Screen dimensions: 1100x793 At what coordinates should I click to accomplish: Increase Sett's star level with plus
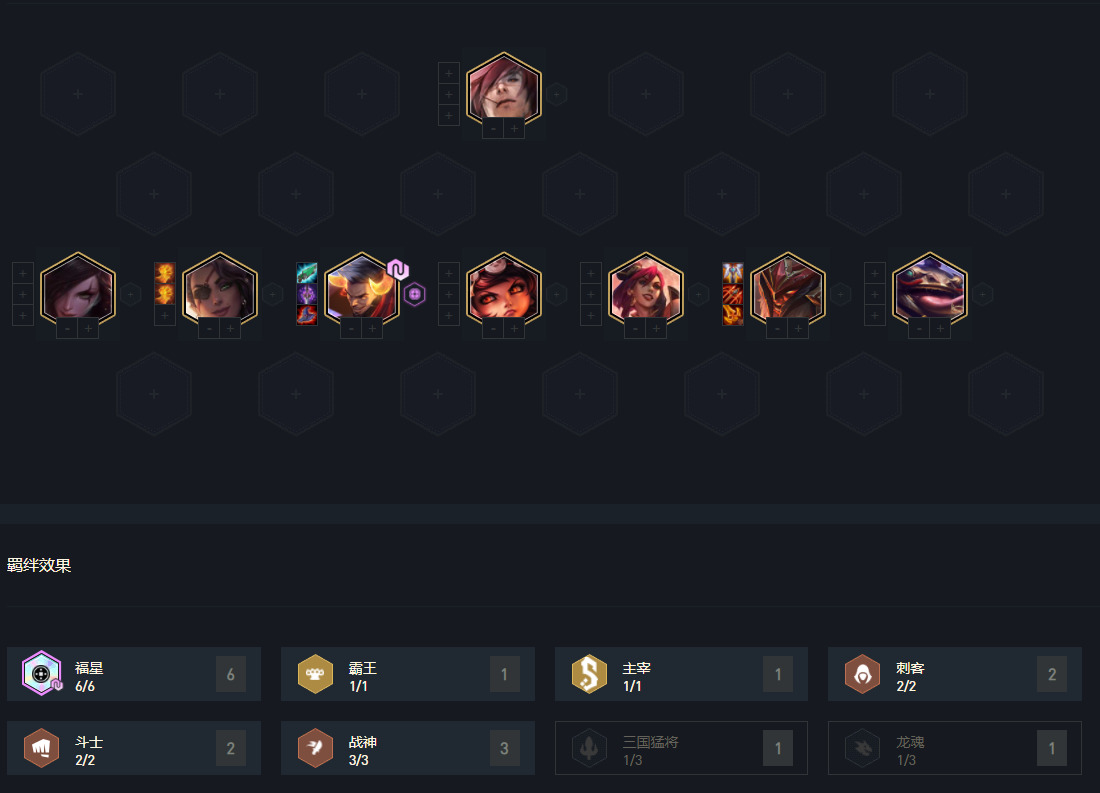(514, 128)
